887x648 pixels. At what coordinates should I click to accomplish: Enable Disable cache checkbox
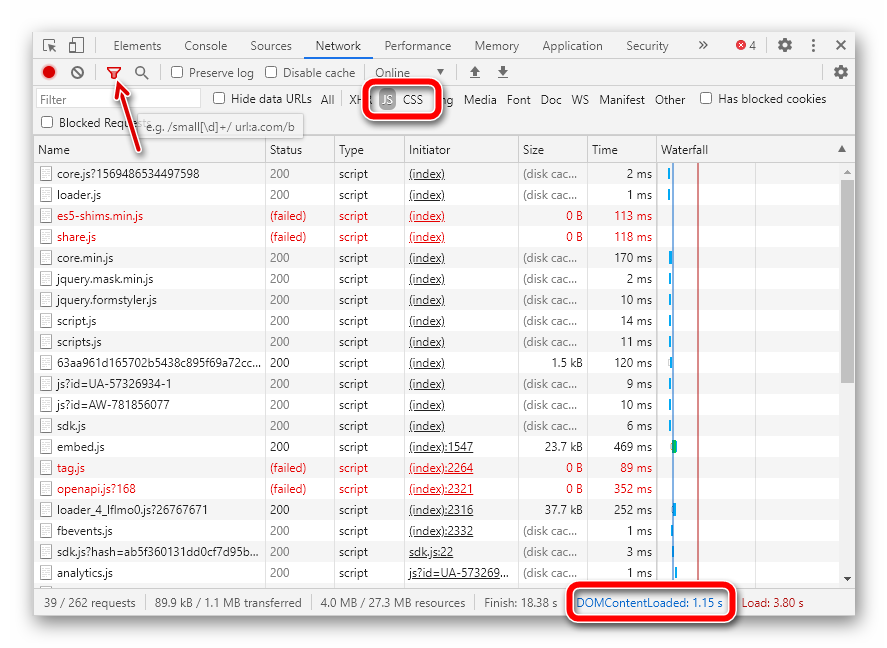[271, 72]
